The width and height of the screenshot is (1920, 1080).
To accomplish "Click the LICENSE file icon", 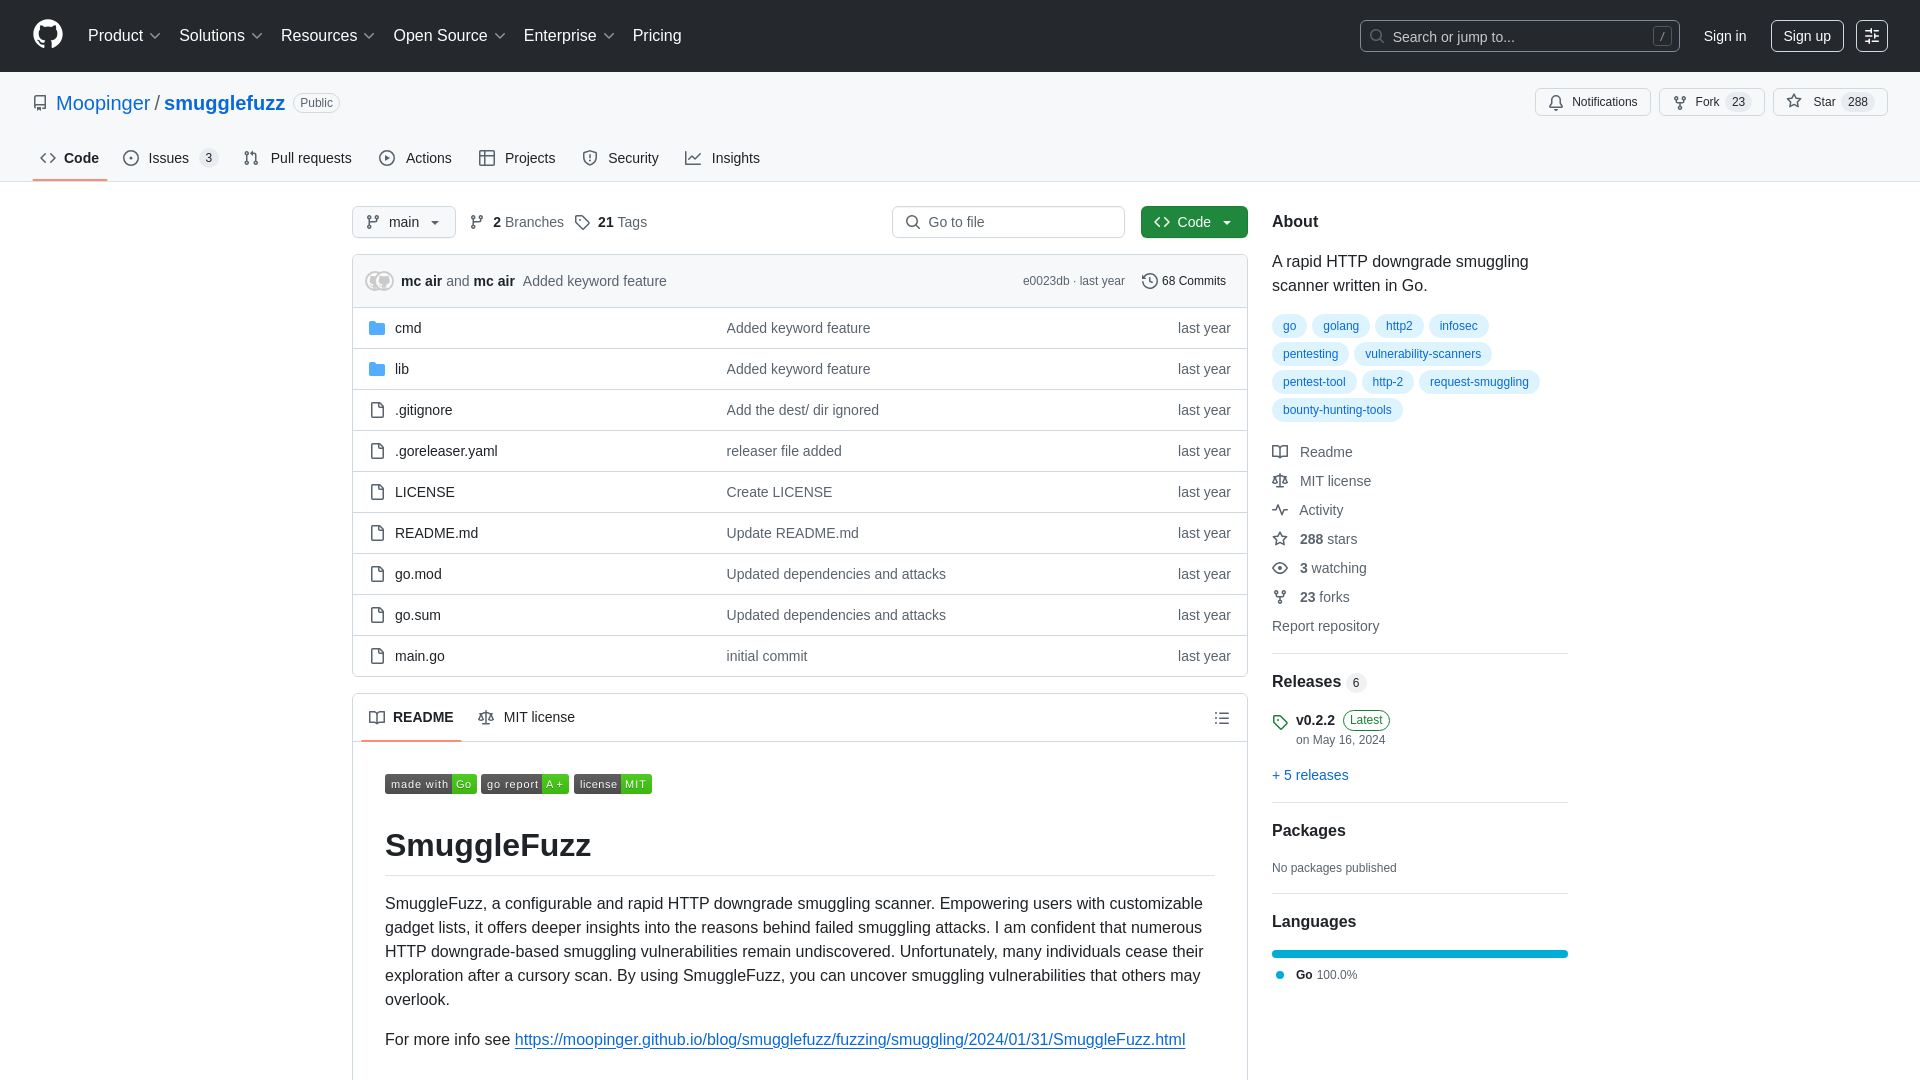I will pyautogui.click(x=377, y=492).
